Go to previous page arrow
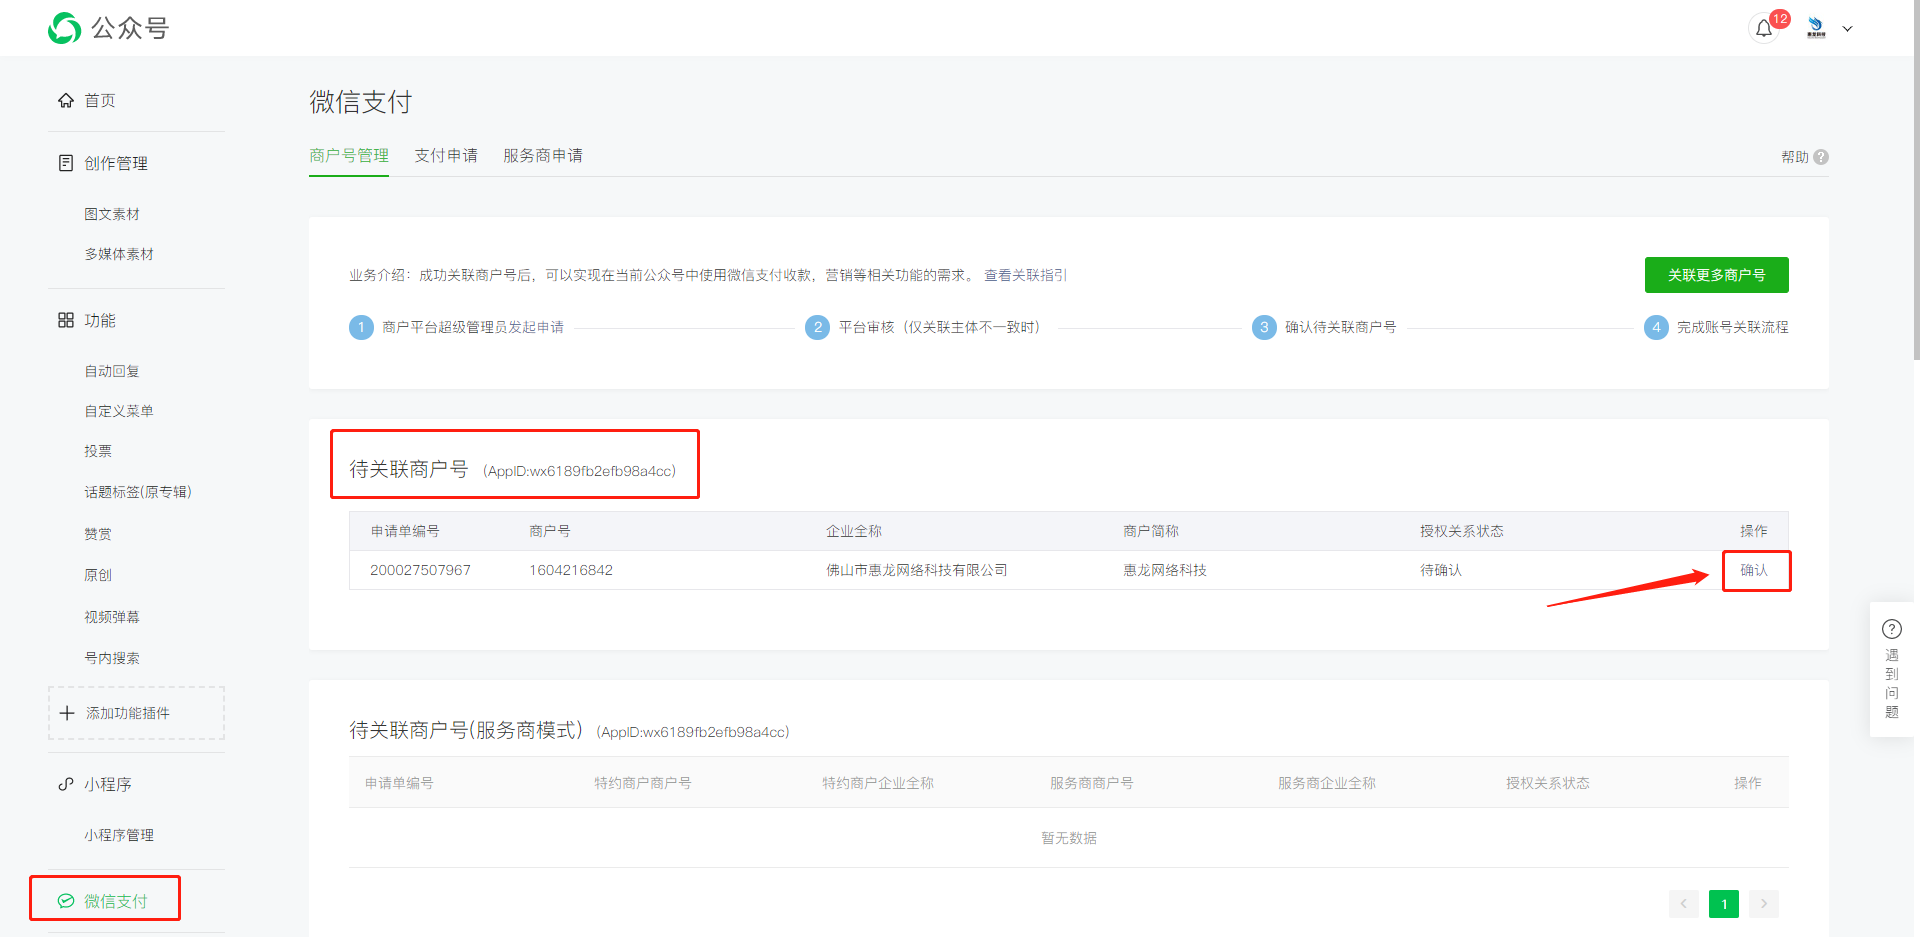 click(x=1684, y=904)
